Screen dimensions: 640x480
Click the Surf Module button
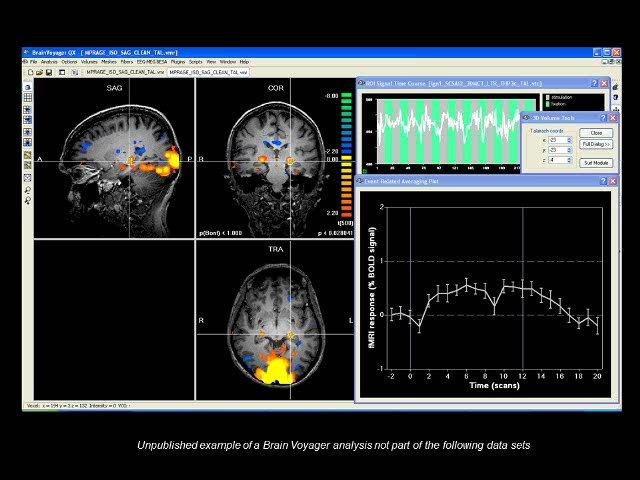[596, 162]
